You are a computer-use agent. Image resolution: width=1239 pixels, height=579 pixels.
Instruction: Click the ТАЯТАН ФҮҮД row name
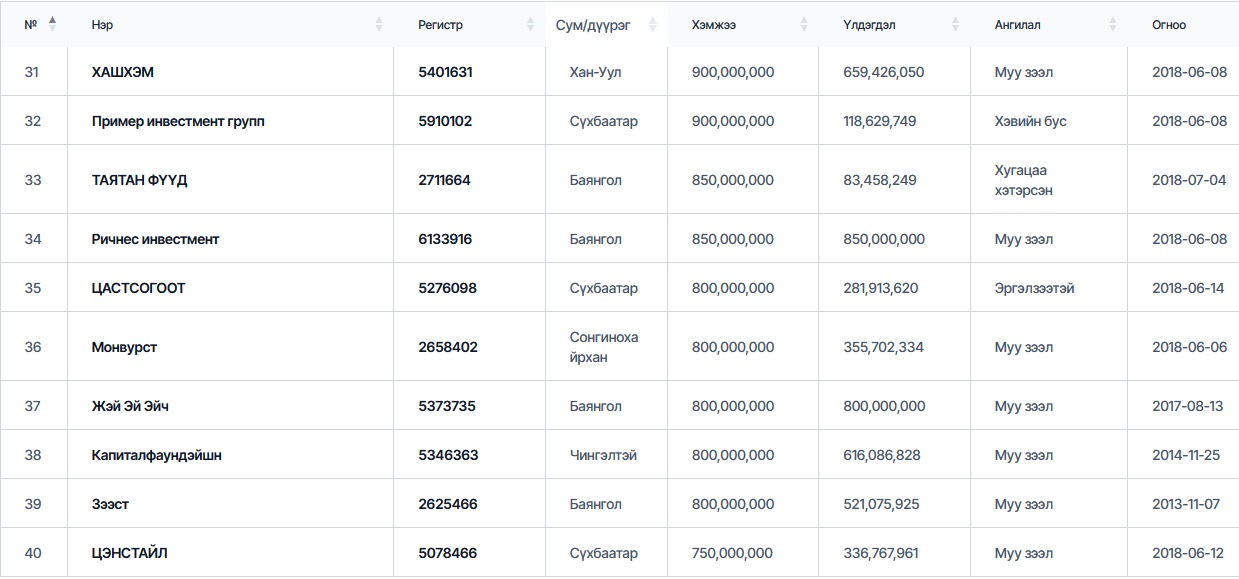tap(139, 180)
